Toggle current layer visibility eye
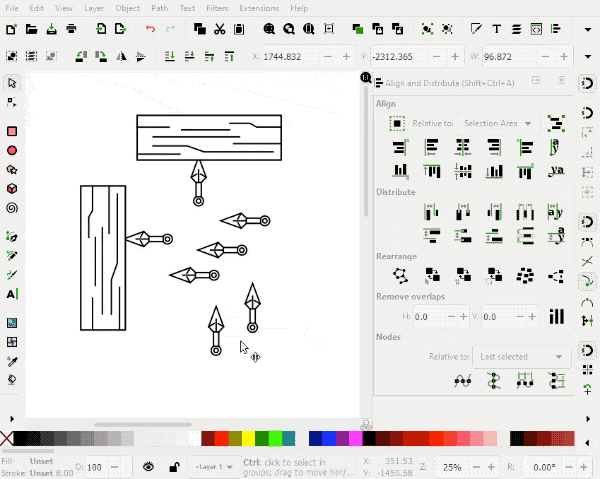Image resolution: width=600 pixels, height=479 pixels. tap(149, 467)
